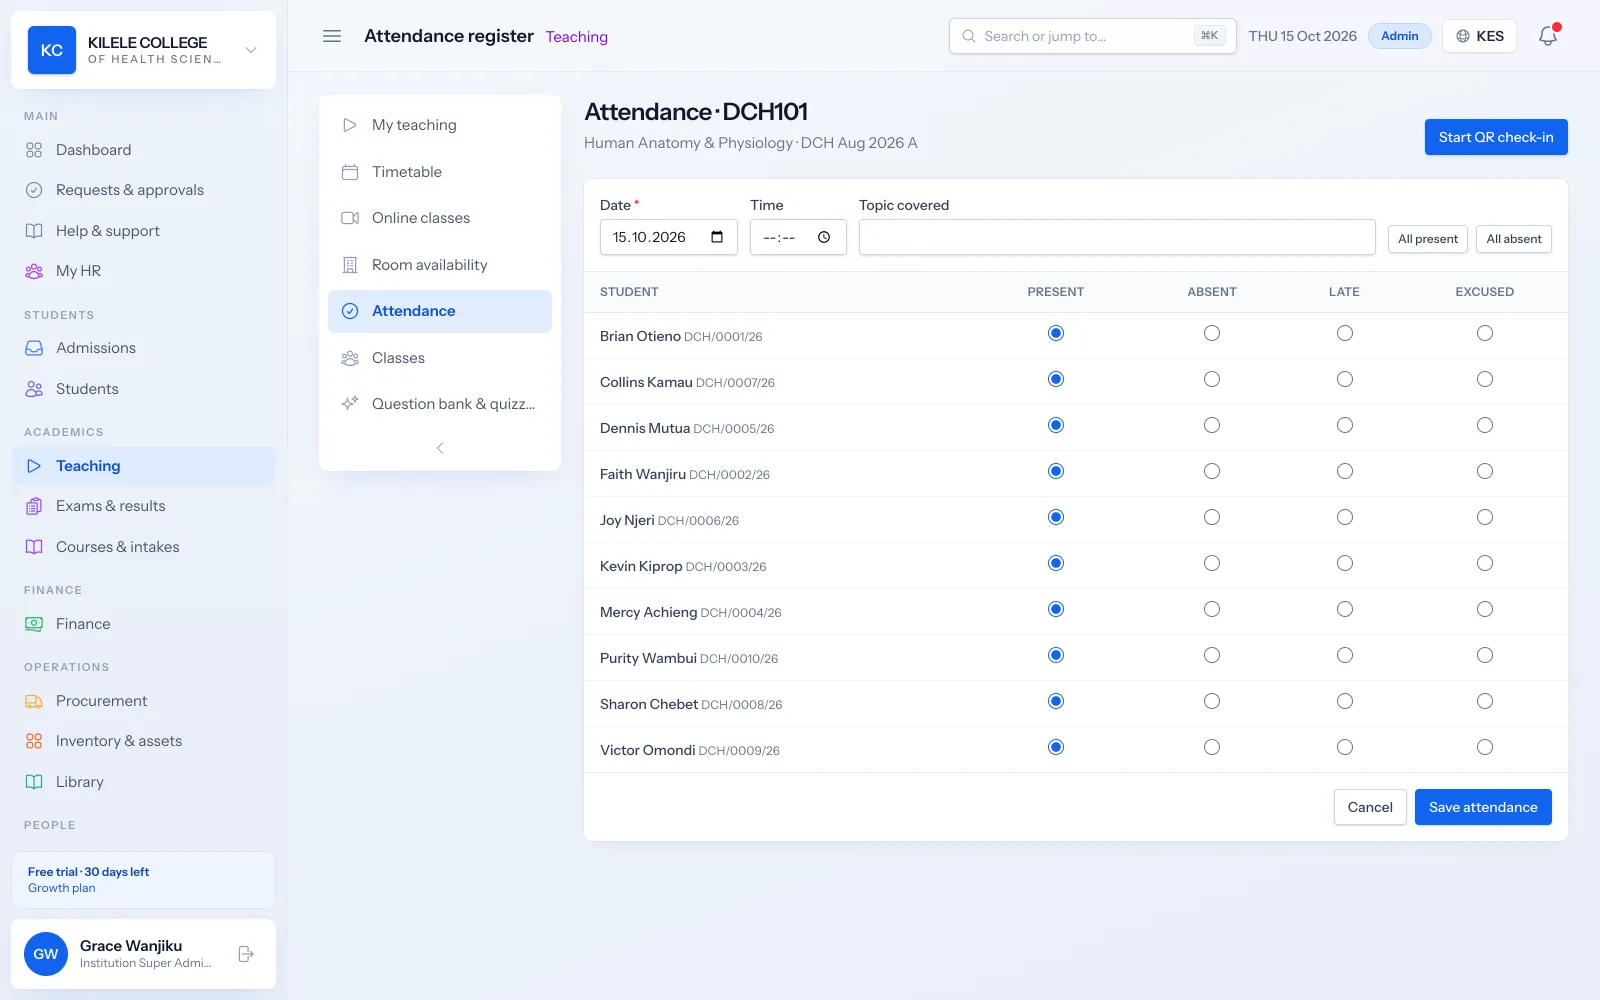Click Start QR check-in button
The image size is (1600, 1000).
click(1496, 137)
